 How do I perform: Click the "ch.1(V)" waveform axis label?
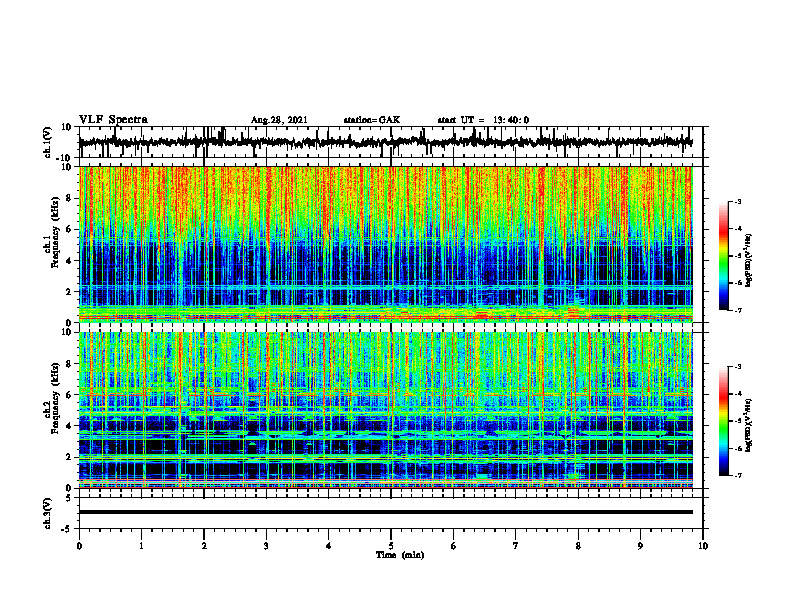[x=48, y=142]
